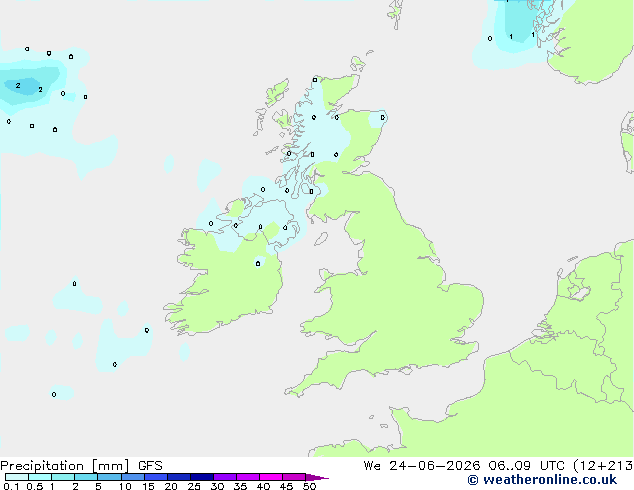634x490 pixels.
Task: Click the legend label "0.1"
Action: pyautogui.click(x=11, y=486)
